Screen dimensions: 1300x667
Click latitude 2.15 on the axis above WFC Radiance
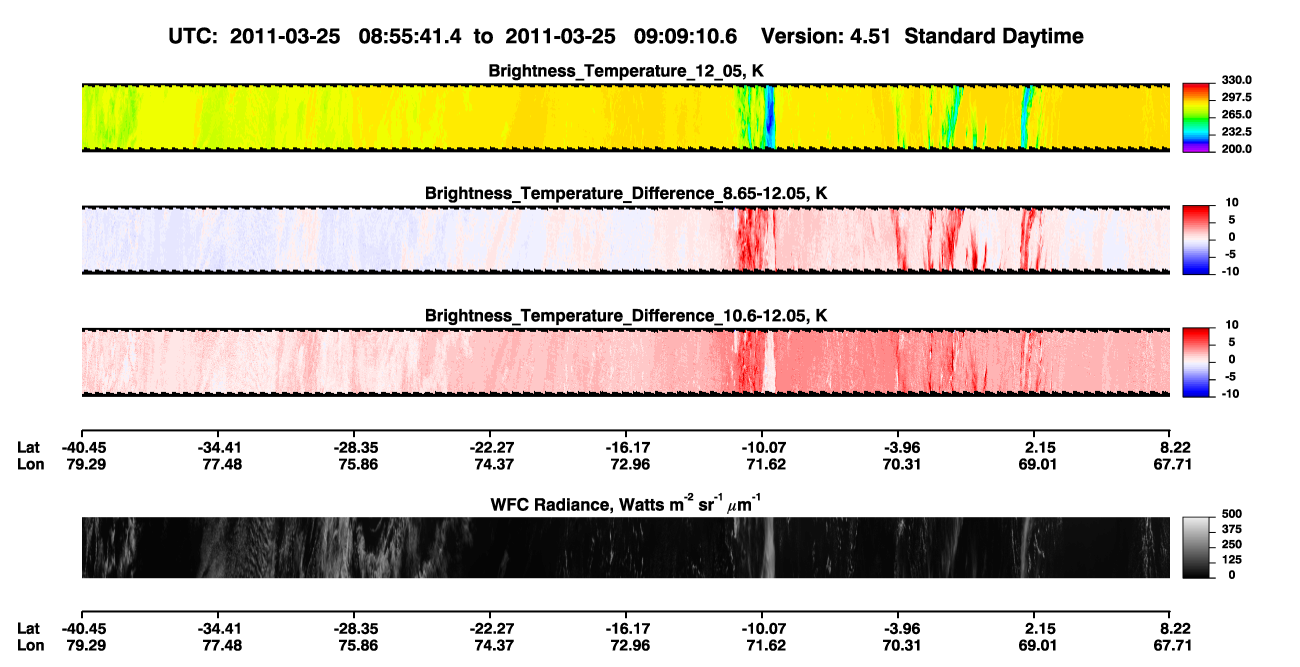coord(1040,447)
